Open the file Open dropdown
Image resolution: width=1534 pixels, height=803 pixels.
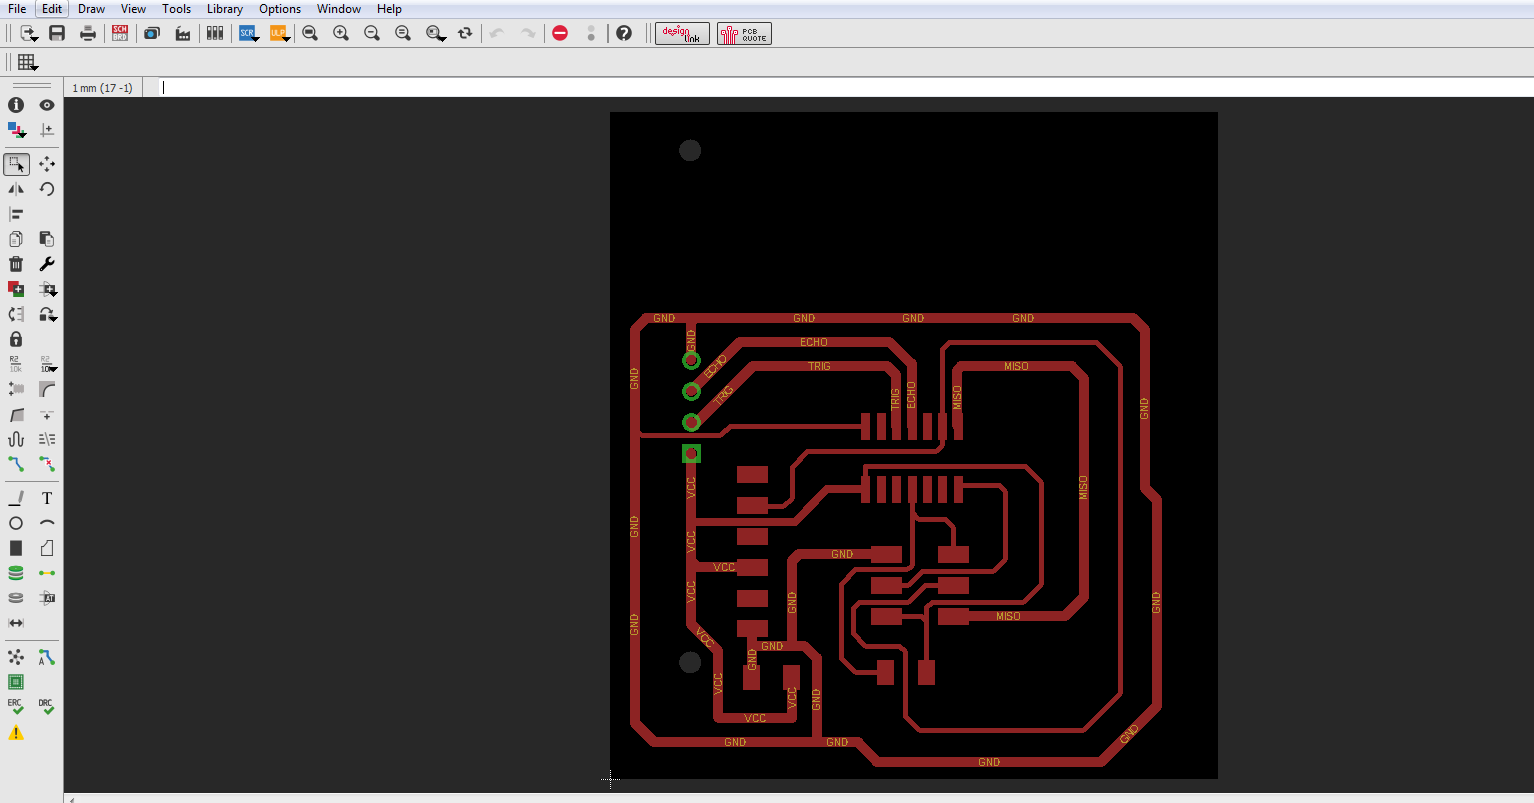(28, 33)
